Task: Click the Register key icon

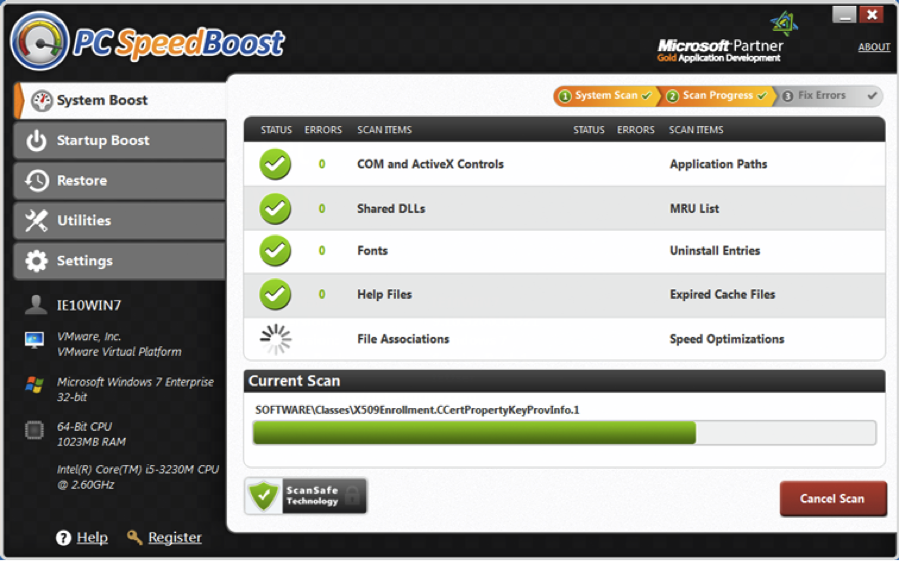Action: pyautogui.click(x=135, y=537)
